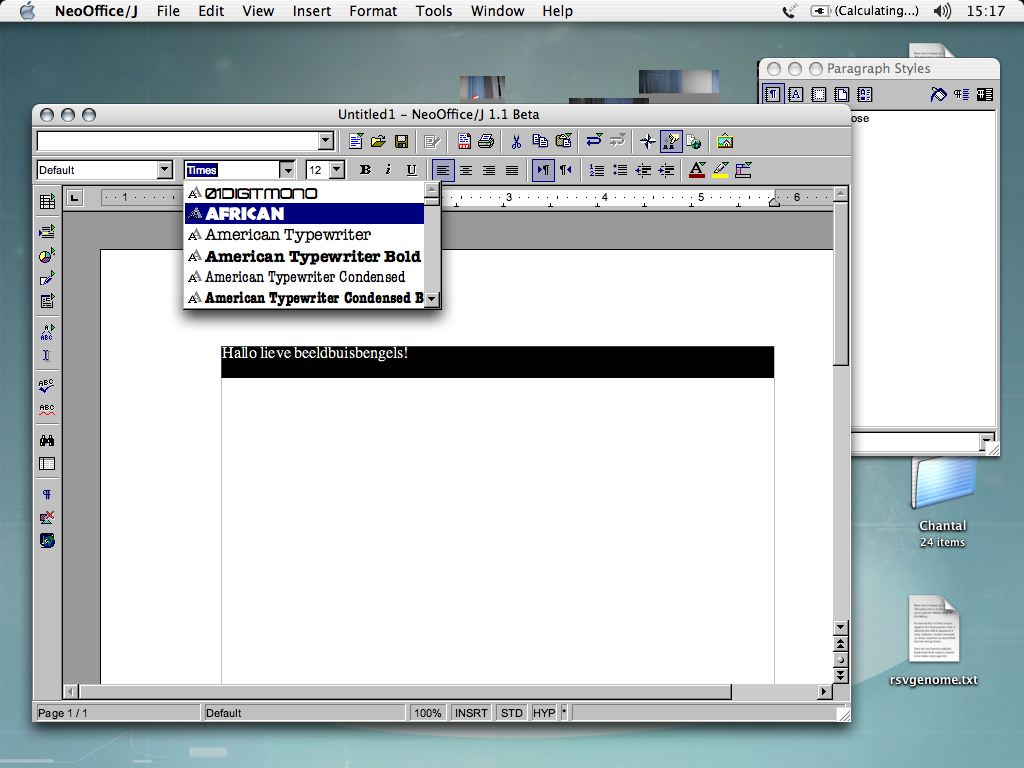Choose the American Typewriter Bold font
The image size is (1024, 768).
(x=304, y=256)
